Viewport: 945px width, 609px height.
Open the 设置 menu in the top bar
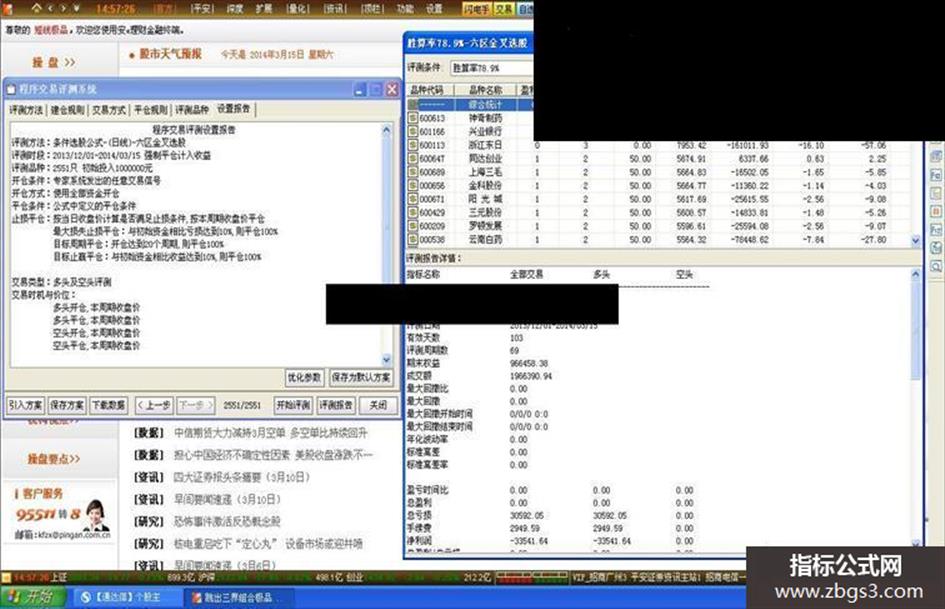click(x=434, y=8)
